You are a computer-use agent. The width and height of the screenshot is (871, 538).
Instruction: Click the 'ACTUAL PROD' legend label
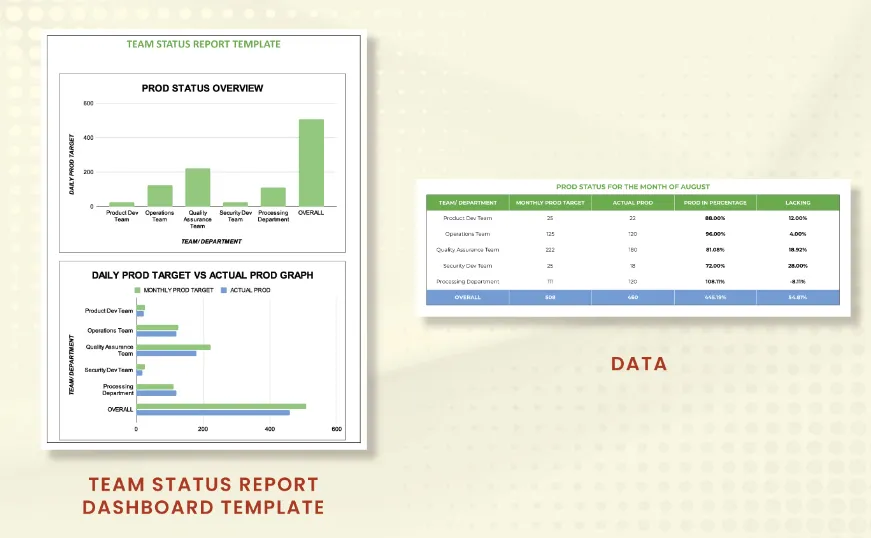point(250,290)
